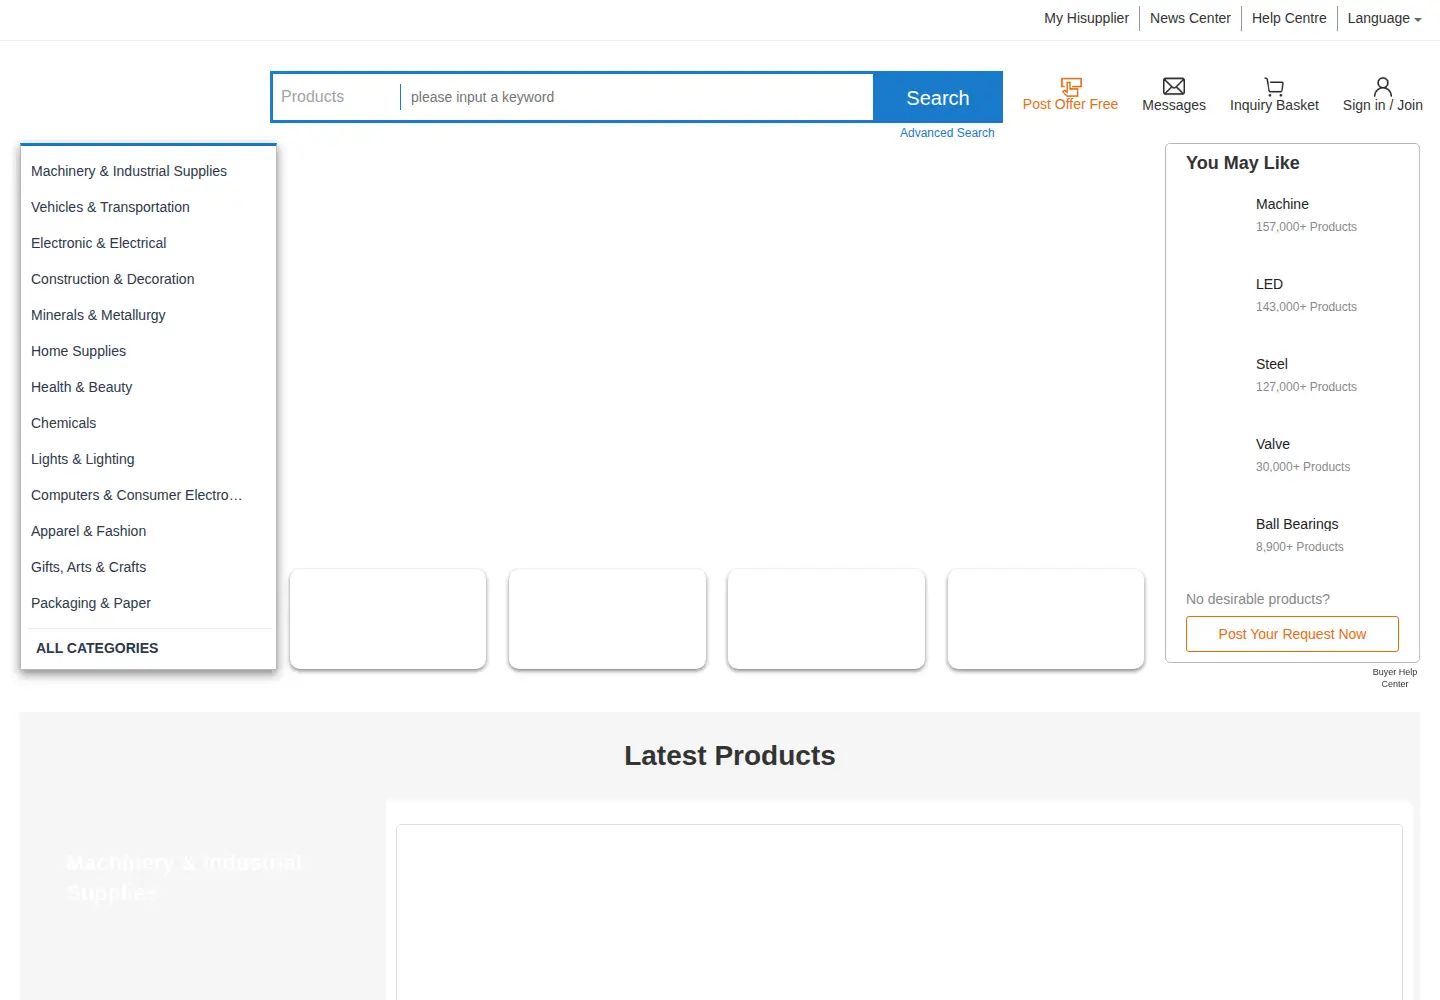Expand the Language dropdown
This screenshot has width=1440, height=1000.
pyautogui.click(x=1384, y=18)
